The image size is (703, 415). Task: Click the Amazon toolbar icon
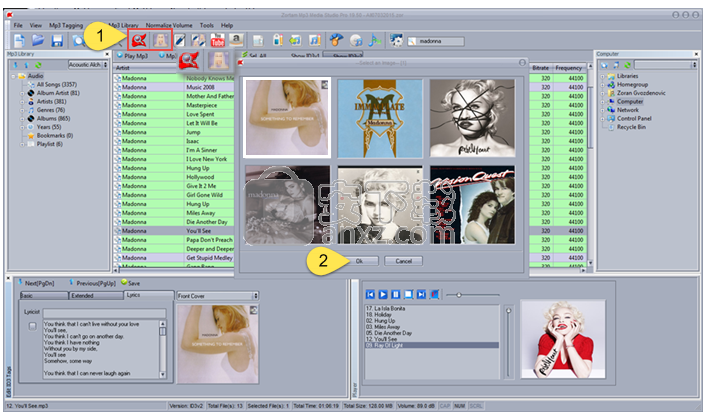[236, 41]
